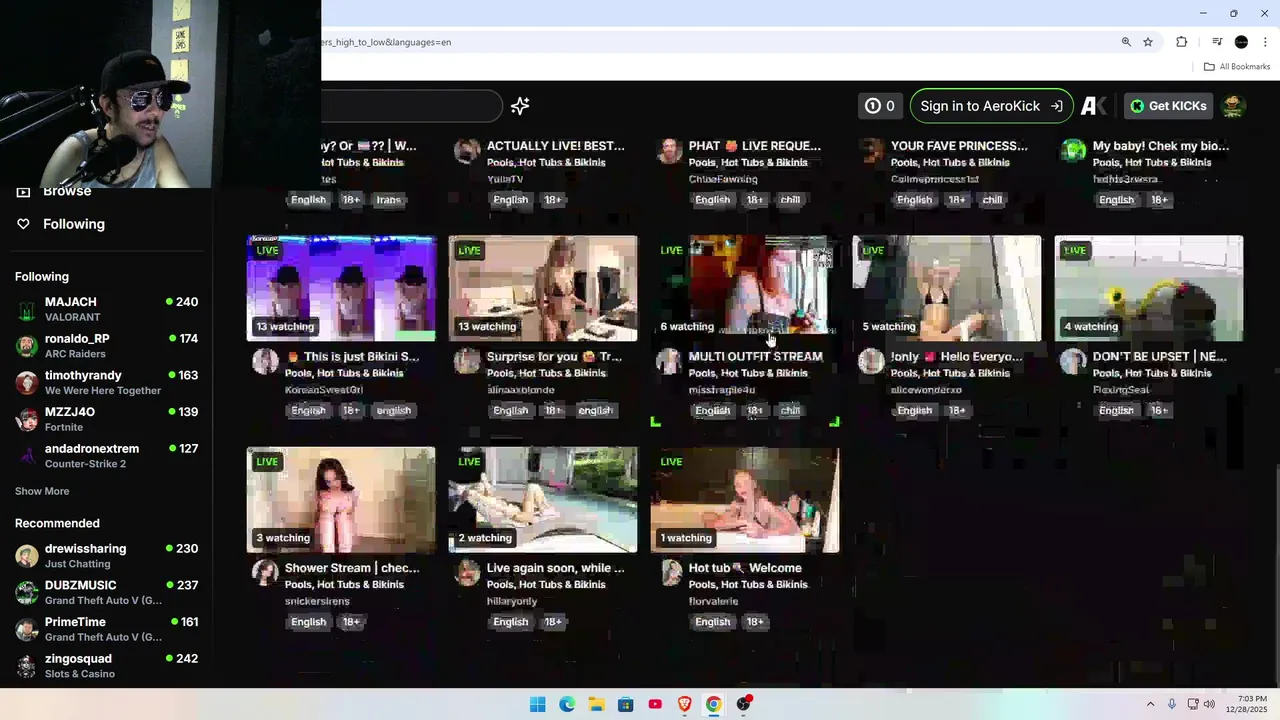The height and width of the screenshot is (720, 1280).
Task: Expand hidden system tray icons chevron
Action: click(1150, 704)
